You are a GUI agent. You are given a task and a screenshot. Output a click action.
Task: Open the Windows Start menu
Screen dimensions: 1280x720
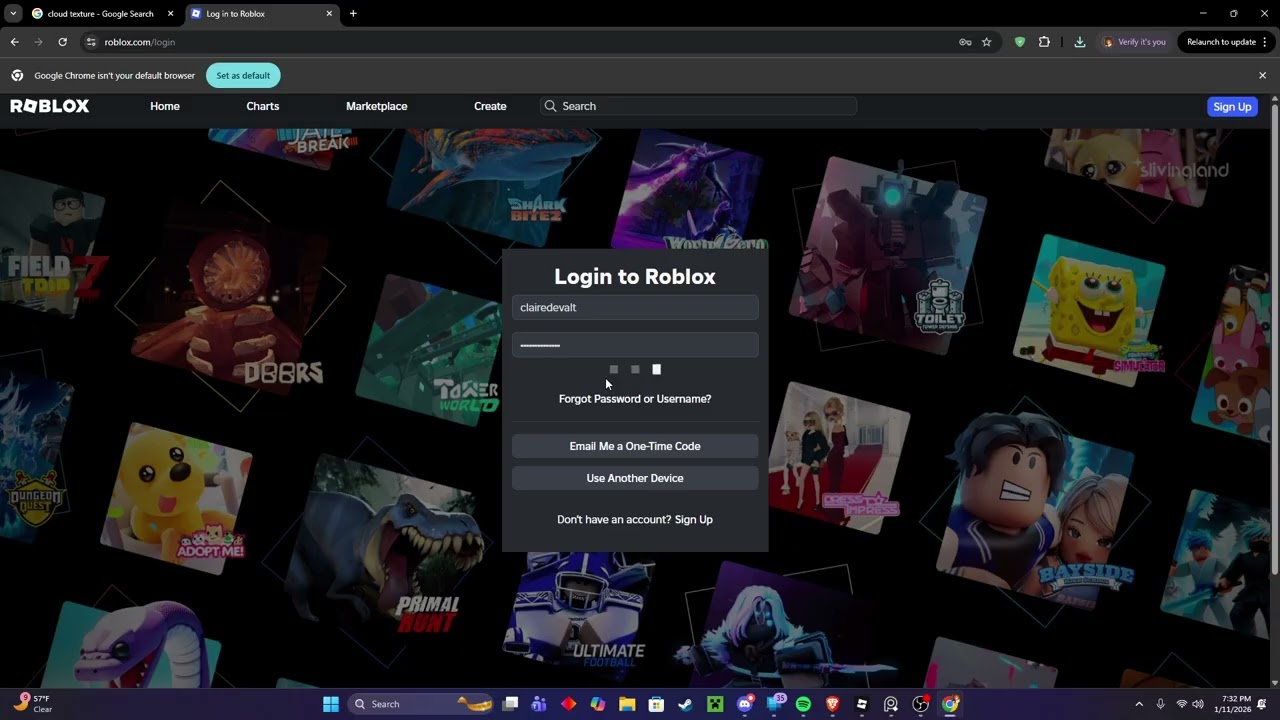(x=331, y=704)
